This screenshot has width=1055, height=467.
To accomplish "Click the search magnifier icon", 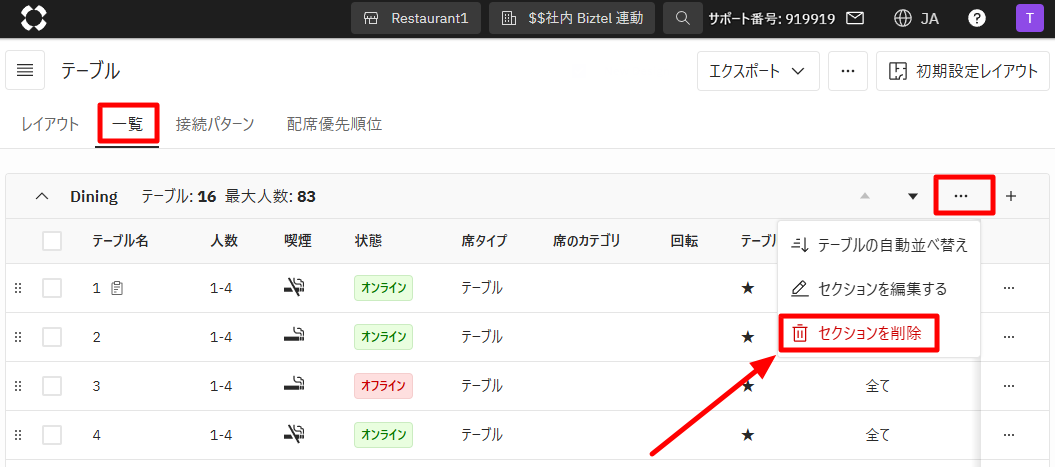I will tap(683, 18).
